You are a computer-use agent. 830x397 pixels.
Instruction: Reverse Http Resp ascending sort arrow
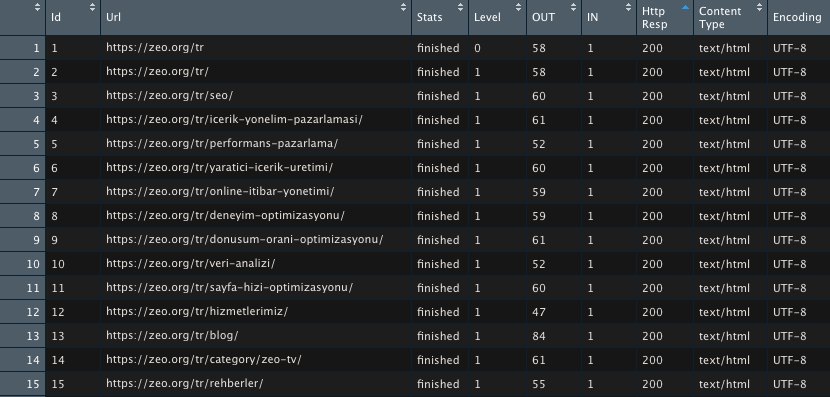tap(685, 7)
